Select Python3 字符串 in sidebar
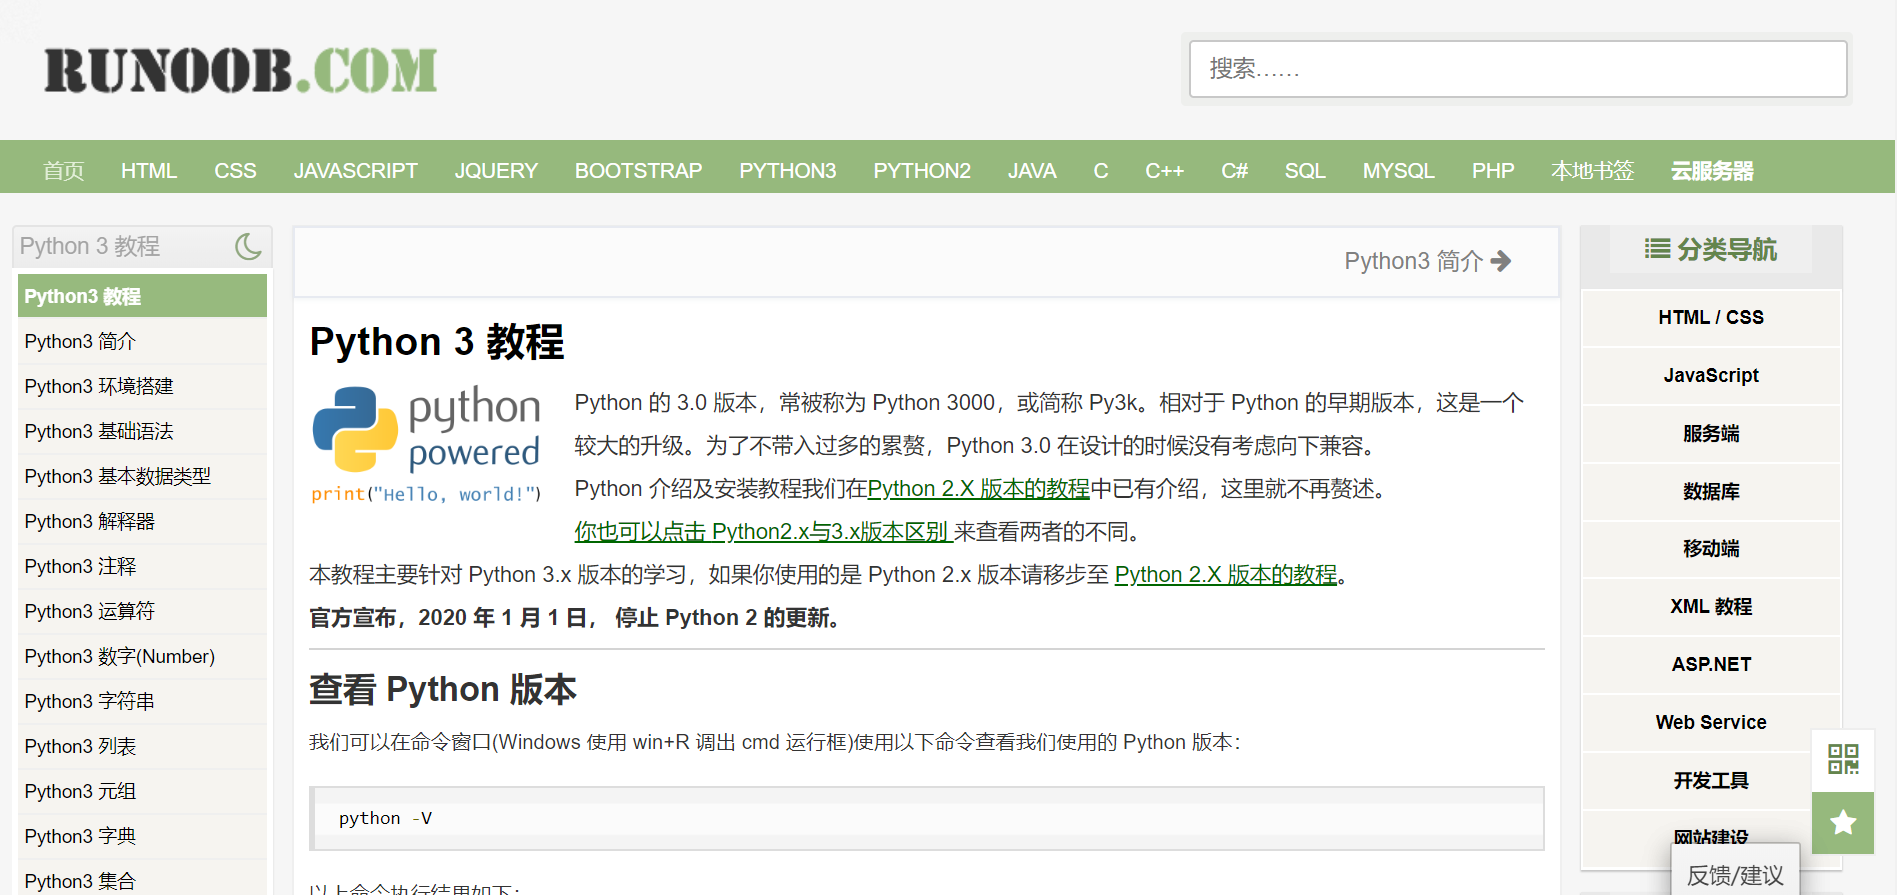Viewport: 1897px width, 895px height. coord(142,701)
